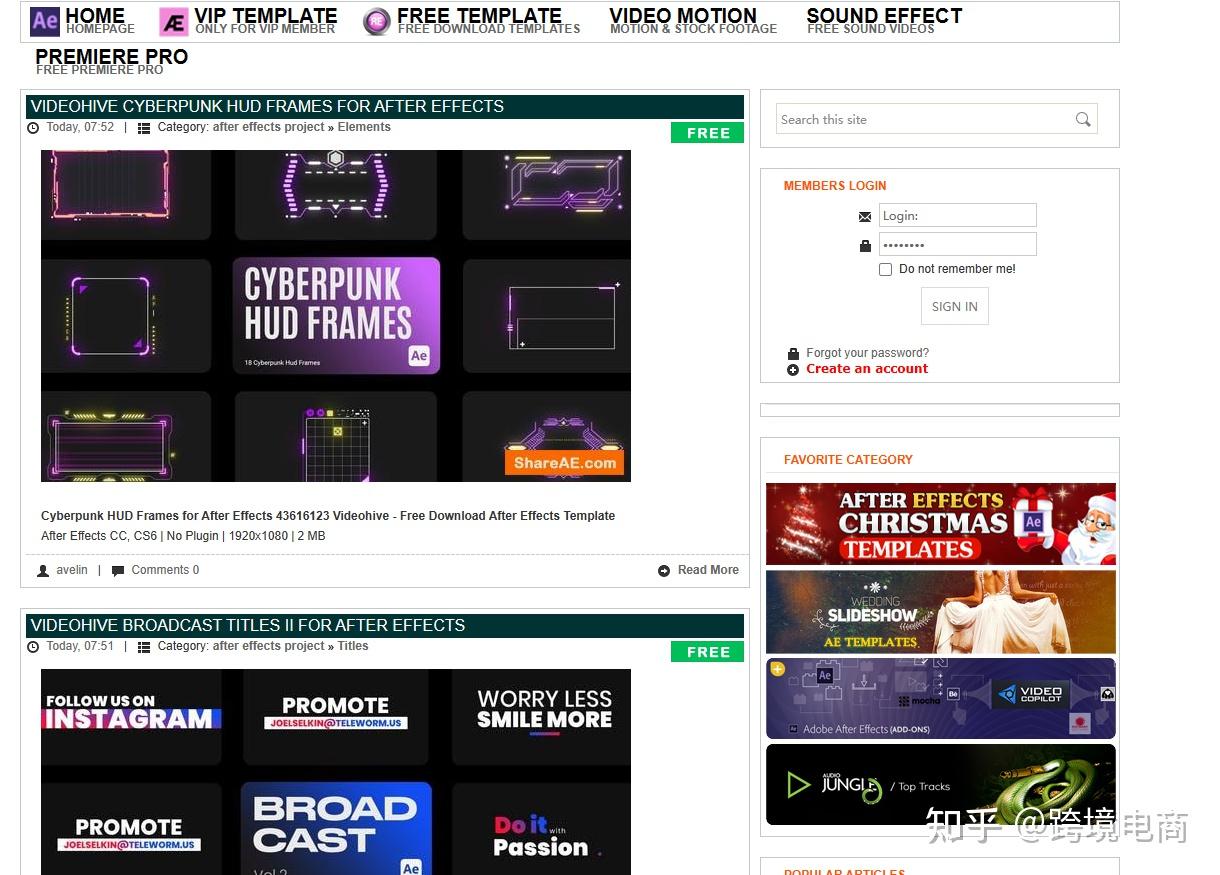Open the AudioJungle Top Tracks banner
Viewport: 1220px width, 875px height.
point(941,785)
